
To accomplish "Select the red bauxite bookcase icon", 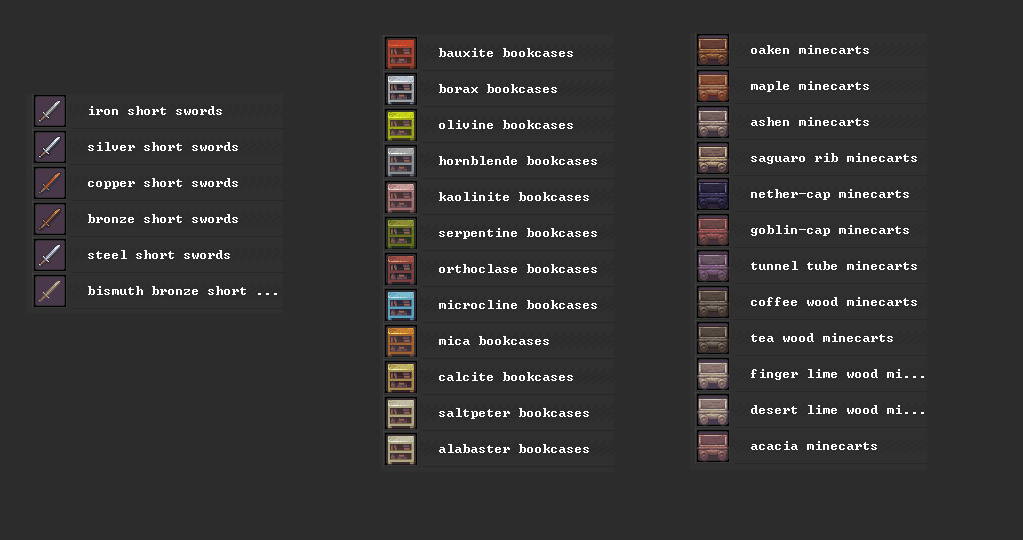I will click(x=401, y=53).
